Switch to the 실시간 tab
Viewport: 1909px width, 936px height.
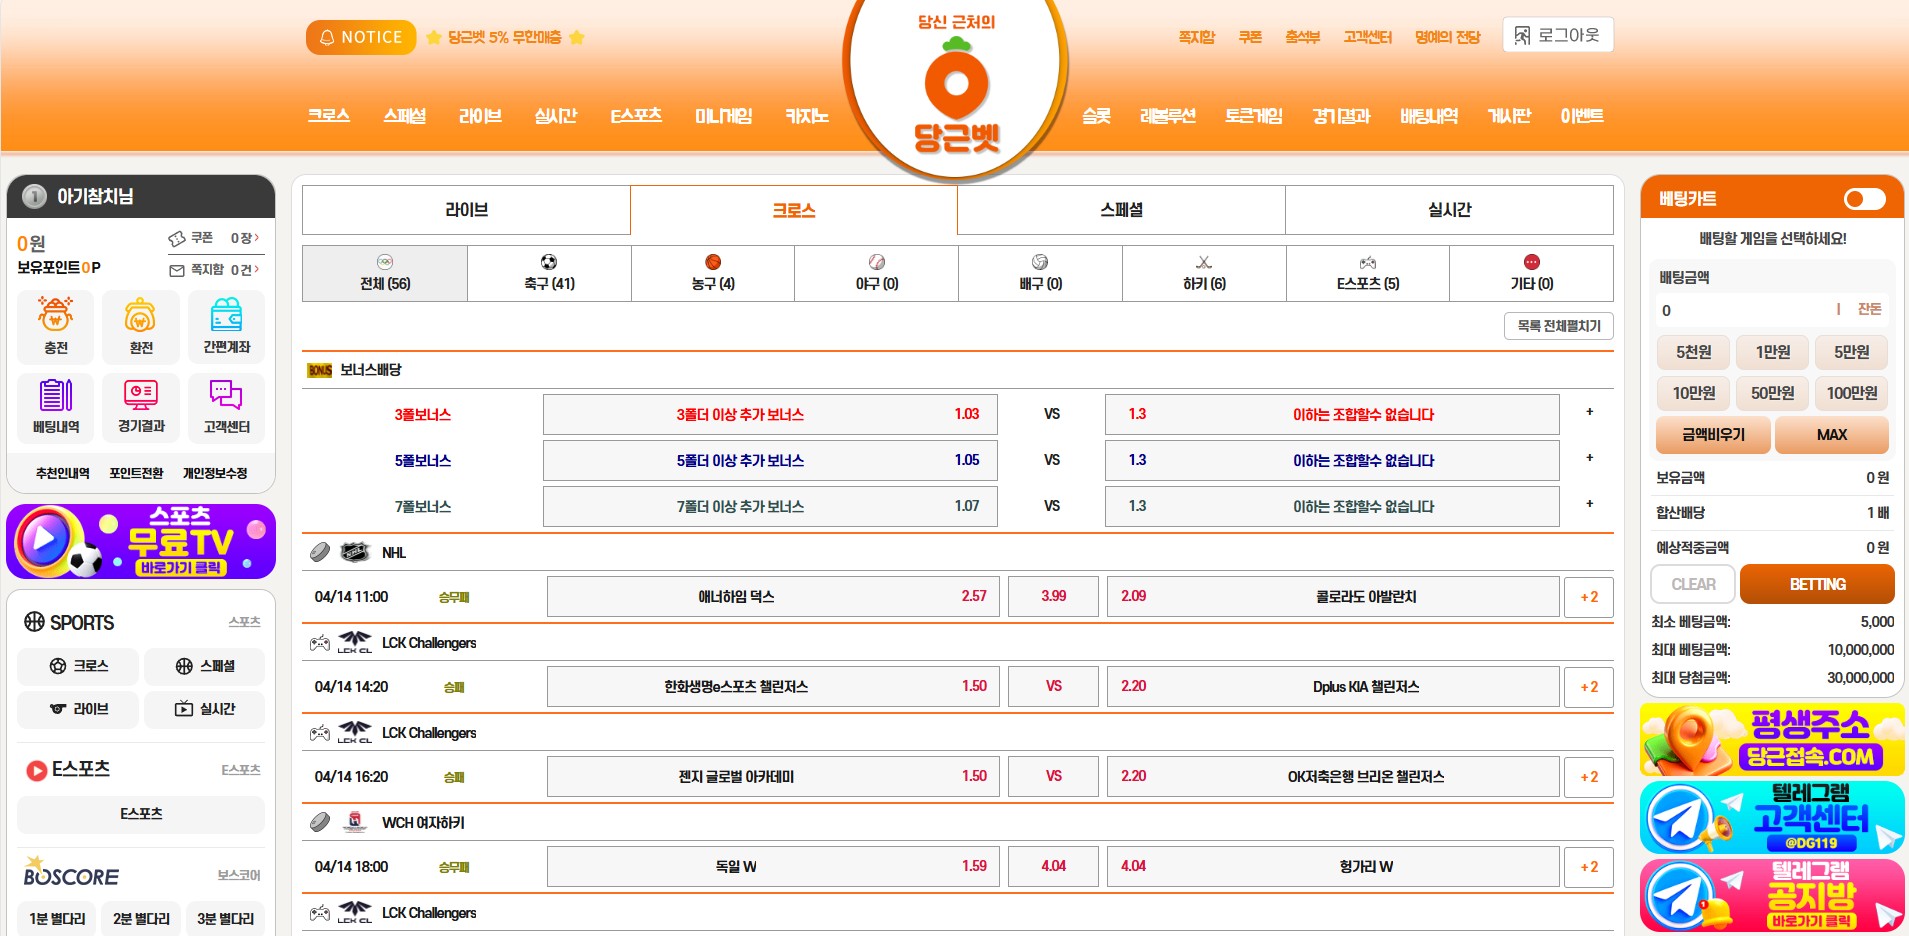[1449, 210]
